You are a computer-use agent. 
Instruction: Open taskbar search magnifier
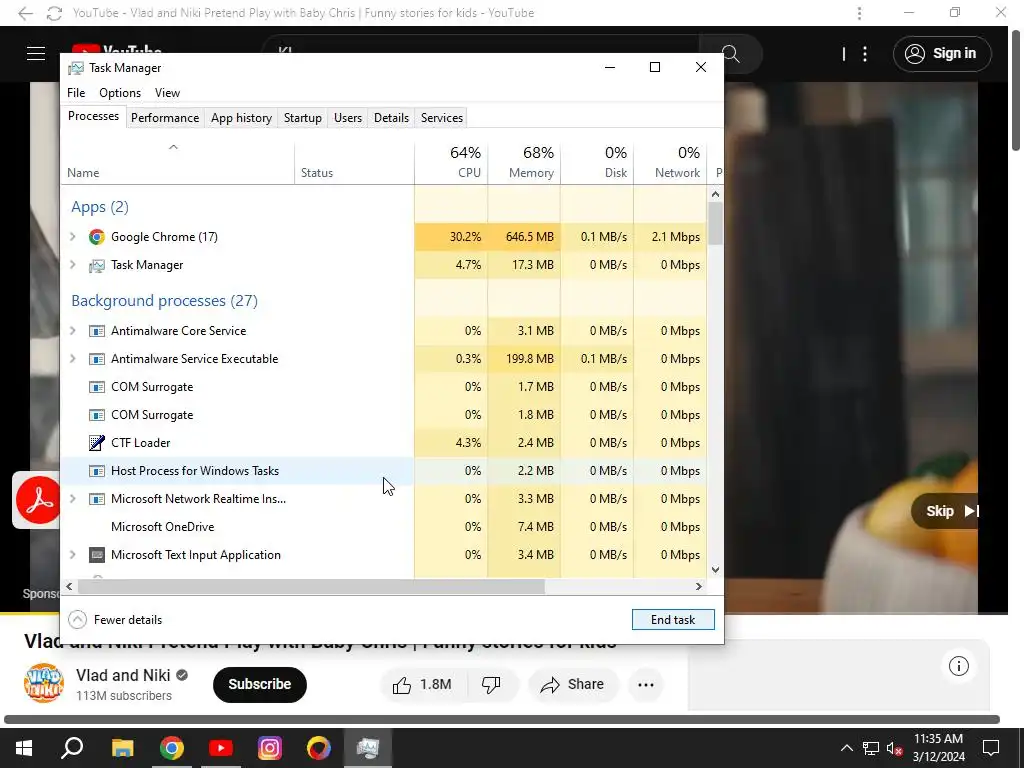[x=72, y=748]
